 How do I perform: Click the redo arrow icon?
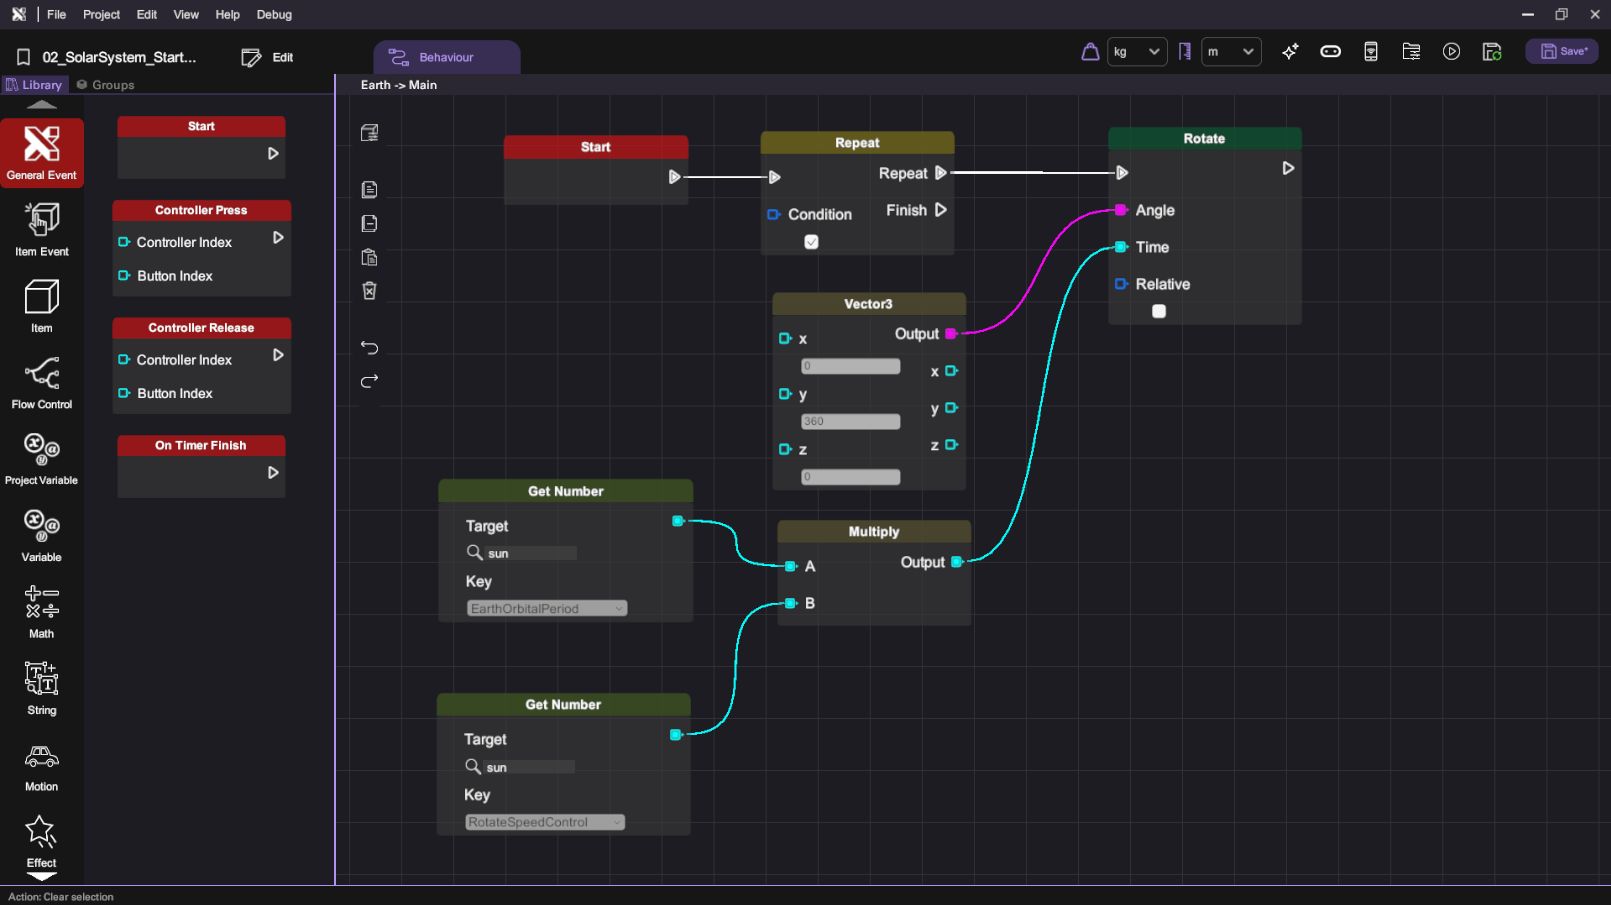pyautogui.click(x=369, y=381)
